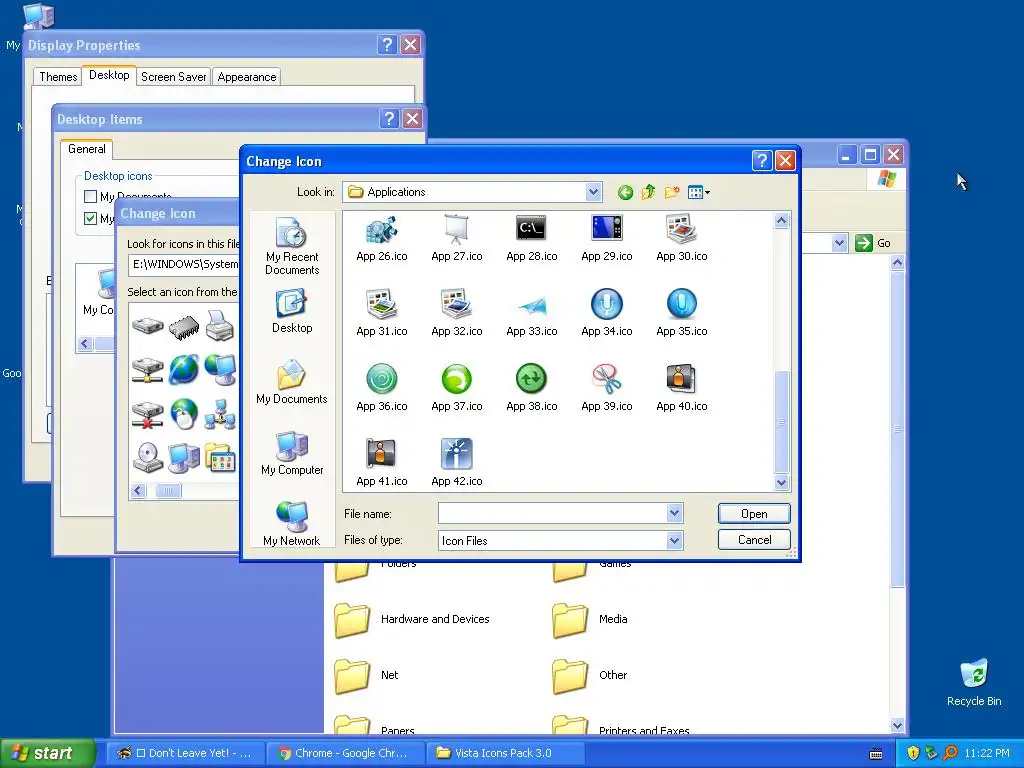The height and width of the screenshot is (768, 1024).
Task: Switch to Don't Leave Yet taskbar button
Action: tap(185, 753)
